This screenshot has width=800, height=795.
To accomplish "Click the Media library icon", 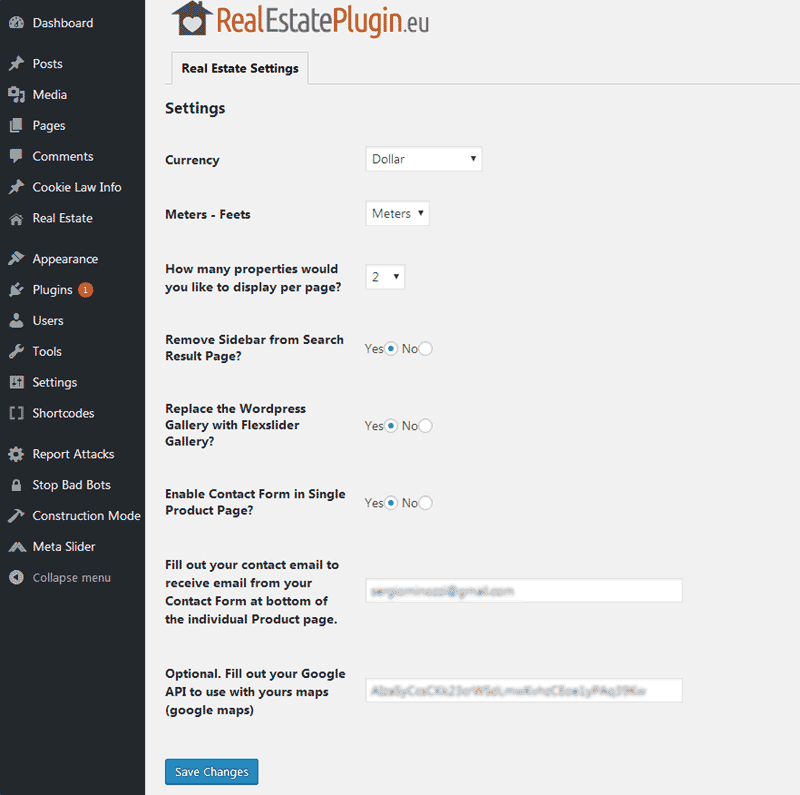I will 16,94.
